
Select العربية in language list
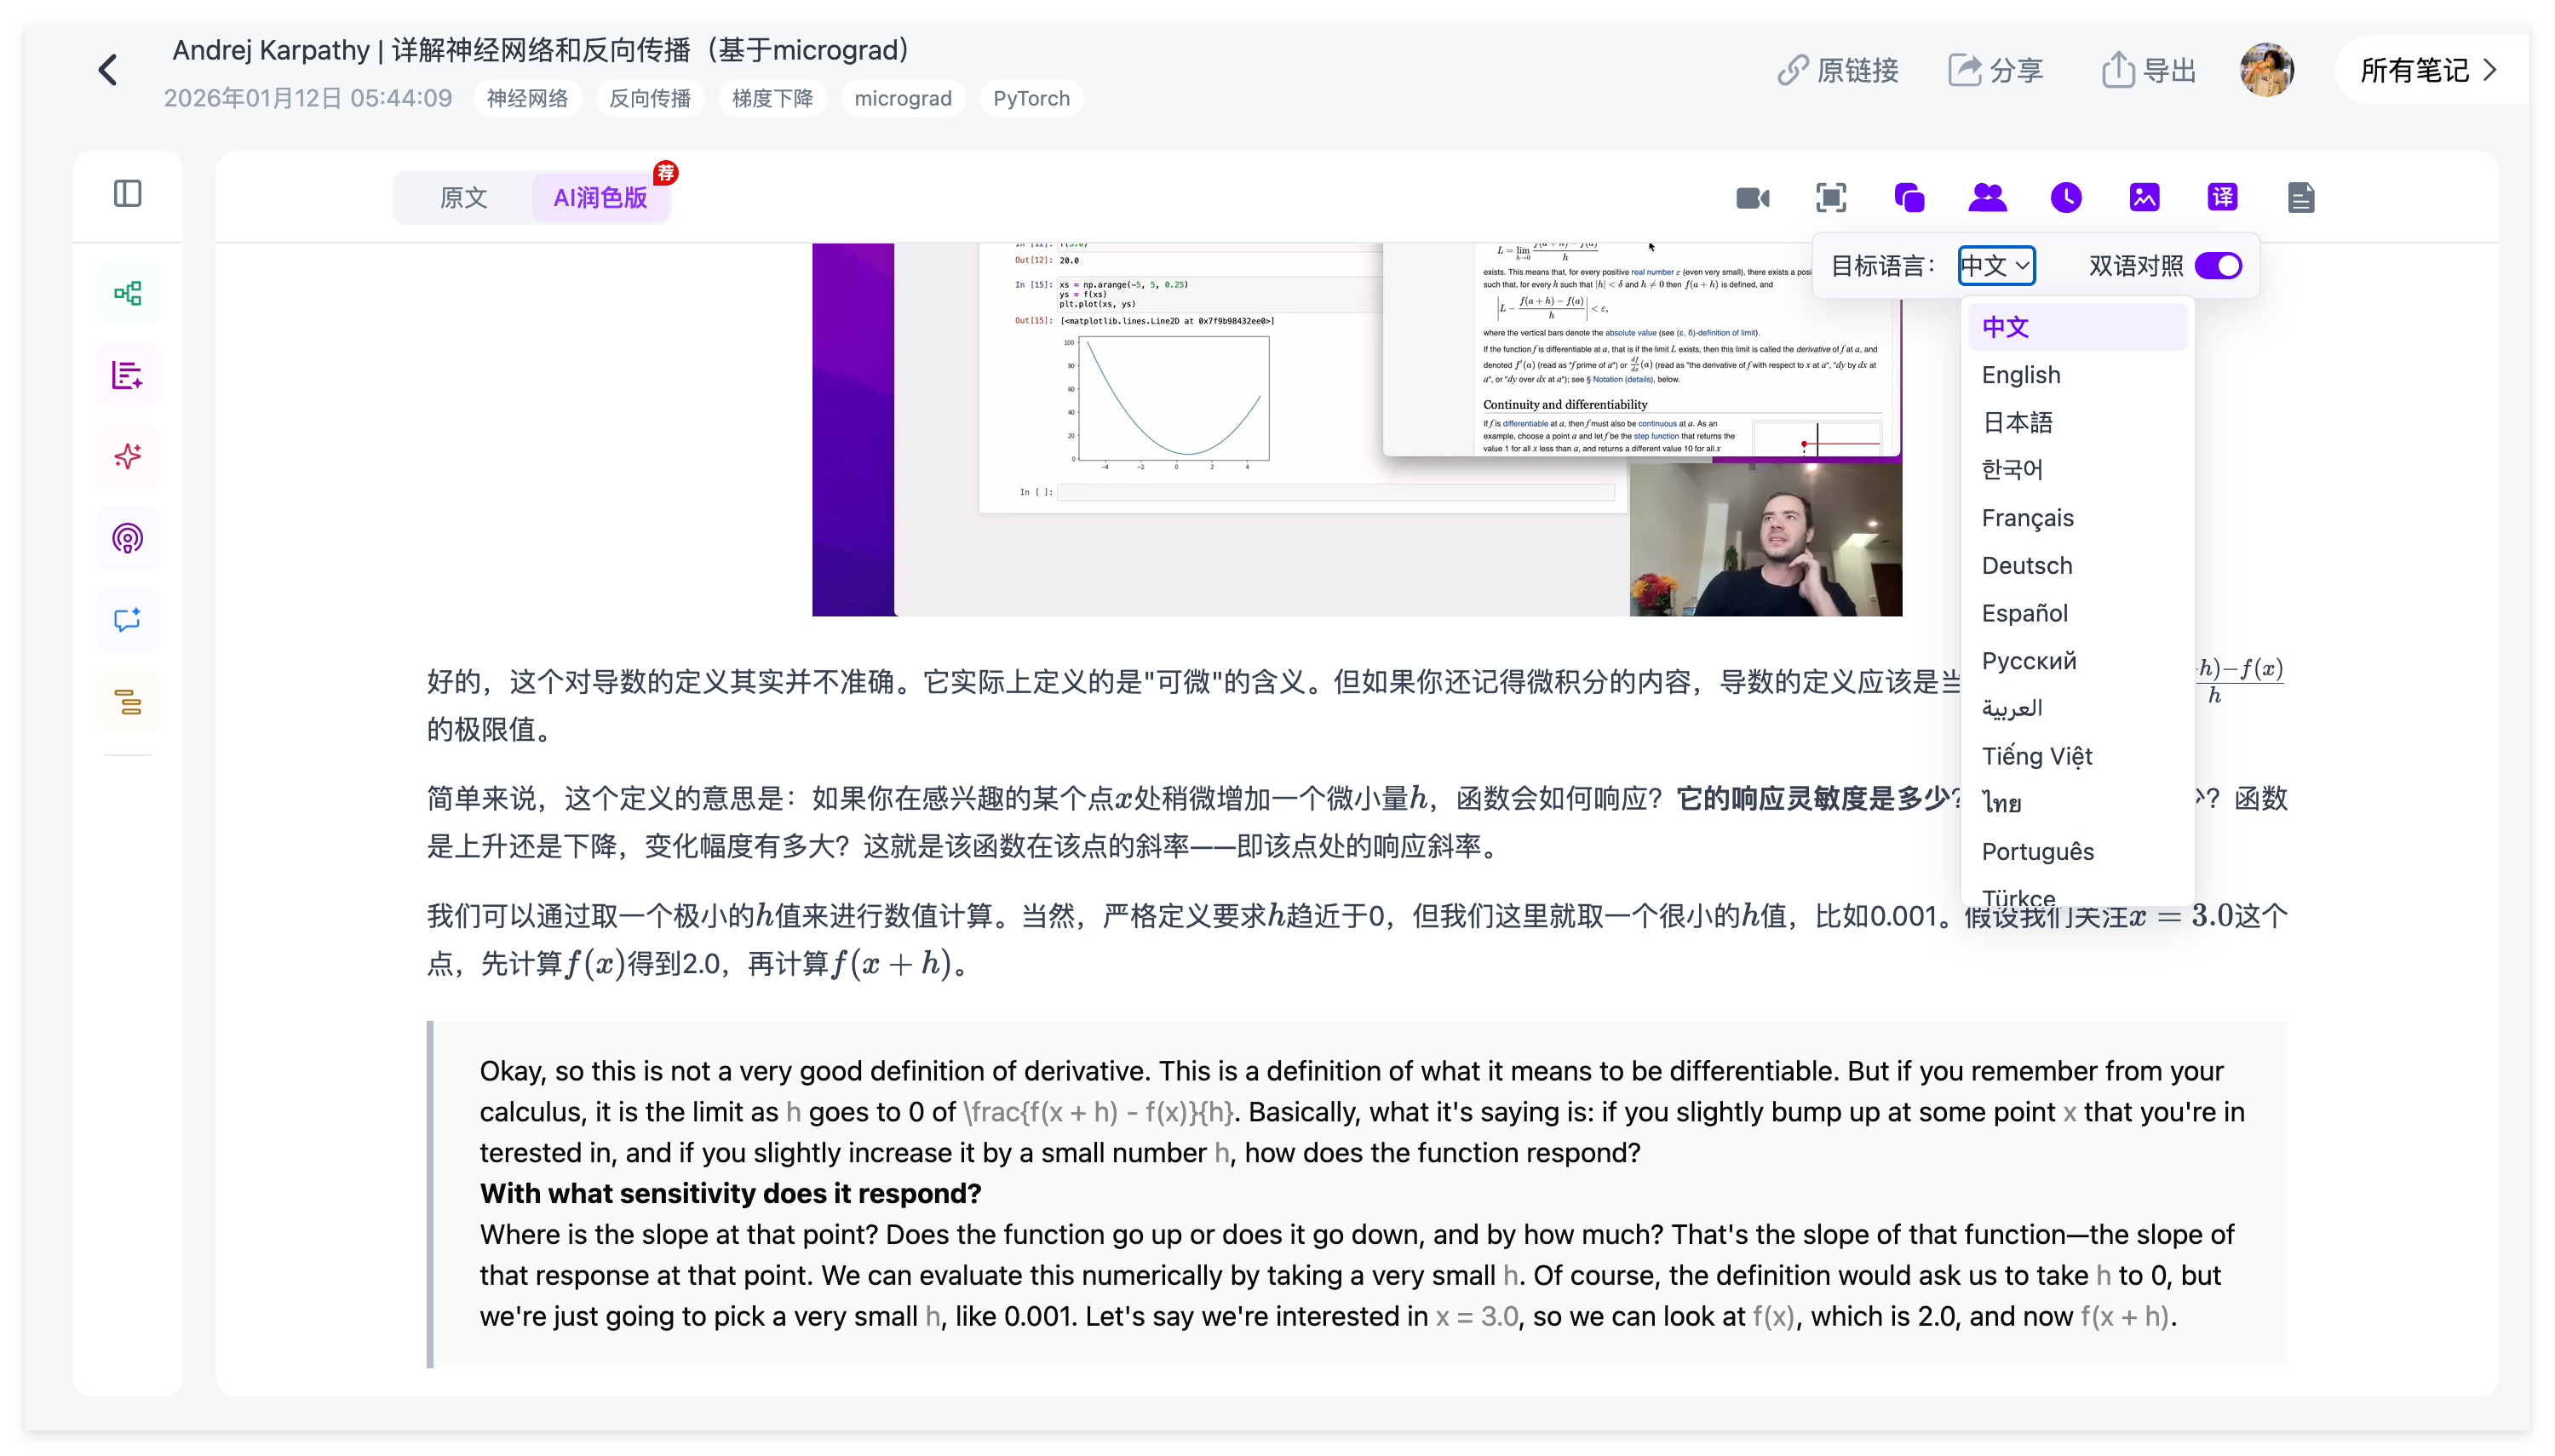(x=2077, y=708)
